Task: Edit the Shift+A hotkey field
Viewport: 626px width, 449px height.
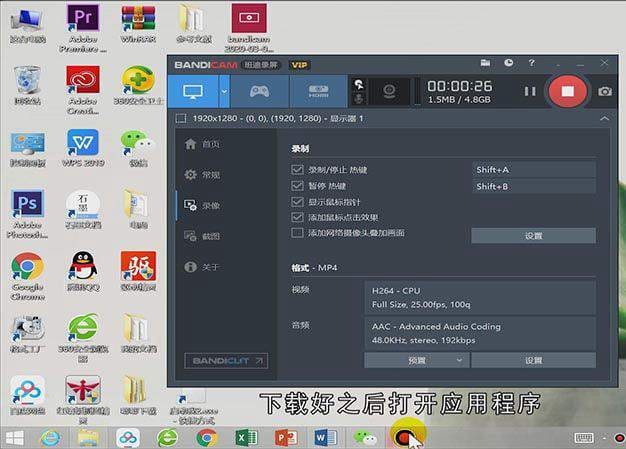Action: tap(534, 170)
